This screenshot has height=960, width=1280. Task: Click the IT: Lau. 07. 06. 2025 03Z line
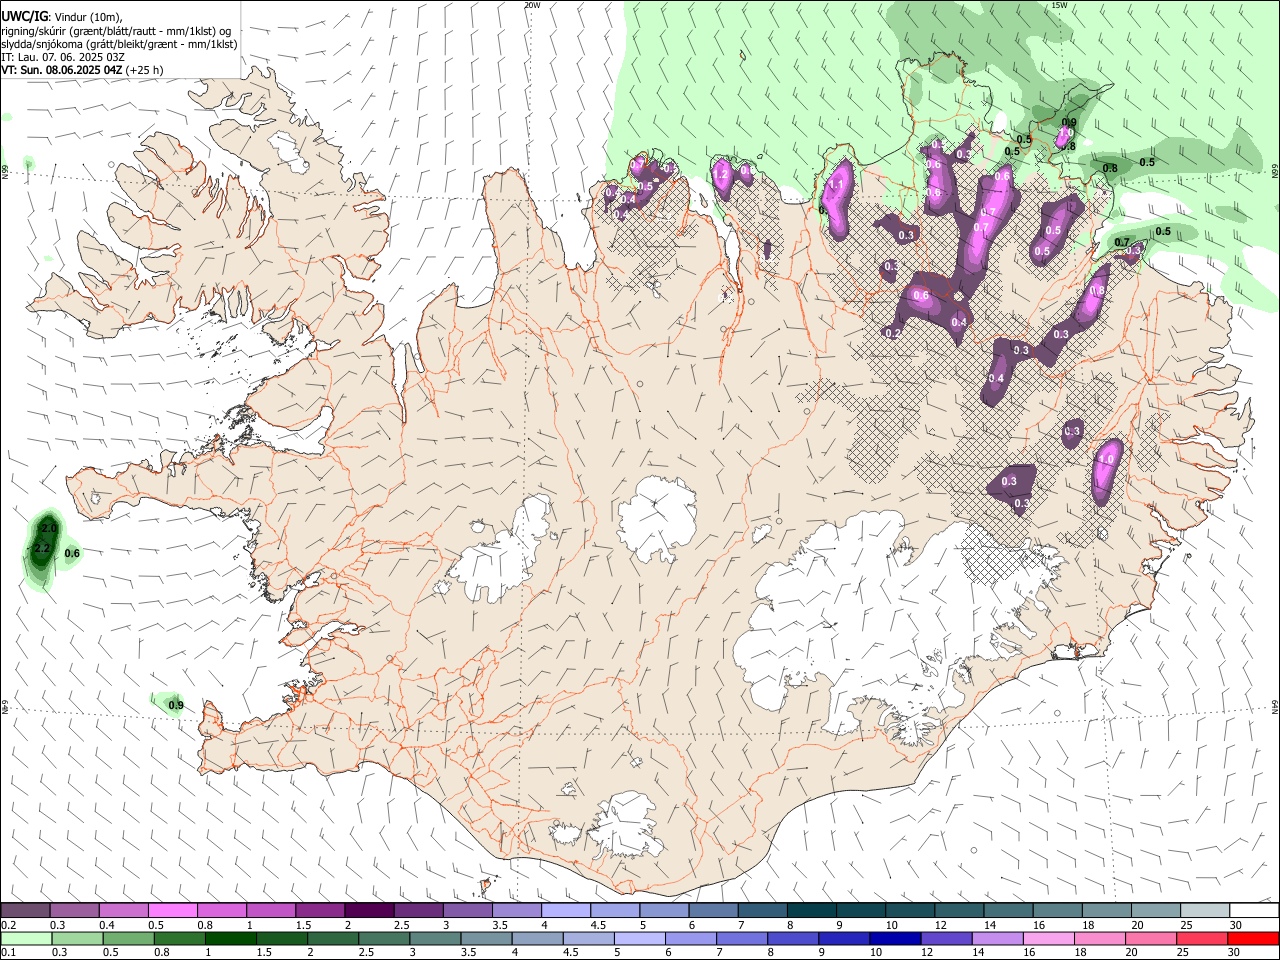coord(63,57)
